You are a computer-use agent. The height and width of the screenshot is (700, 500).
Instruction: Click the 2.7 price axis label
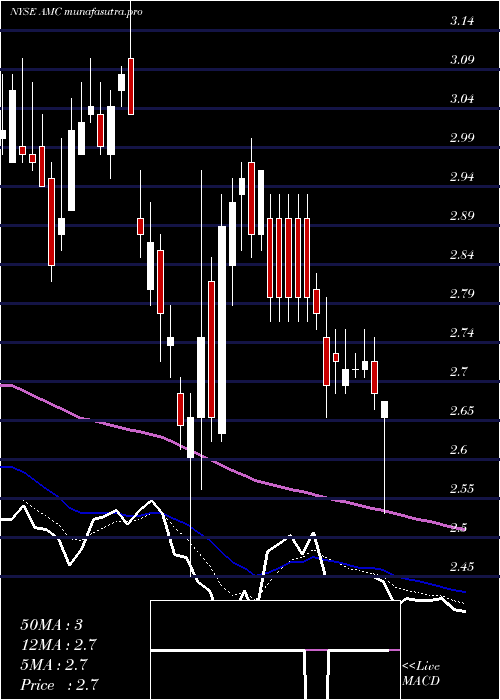[x=459, y=371]
